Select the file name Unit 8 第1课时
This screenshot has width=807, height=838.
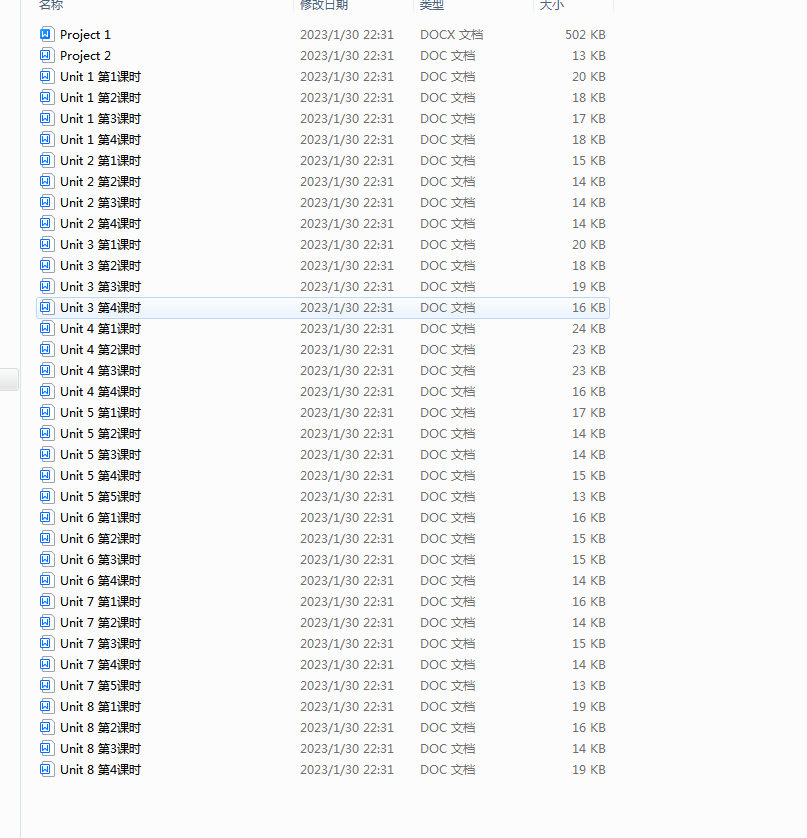pos(100,707)
